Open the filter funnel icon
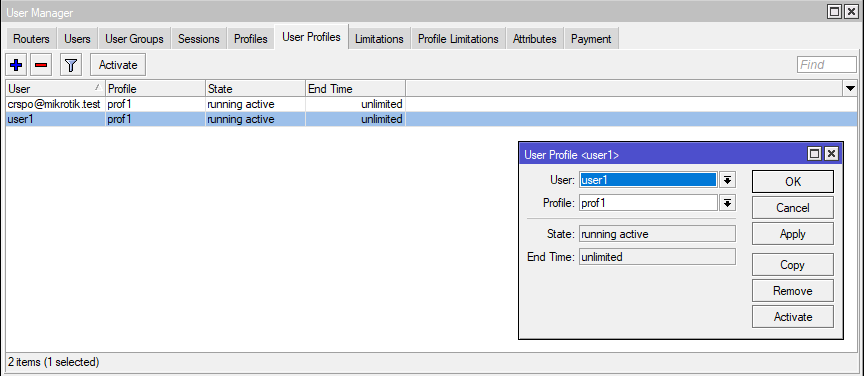The height and width of the screenshot is (376, 864). [x=71, y=65]
